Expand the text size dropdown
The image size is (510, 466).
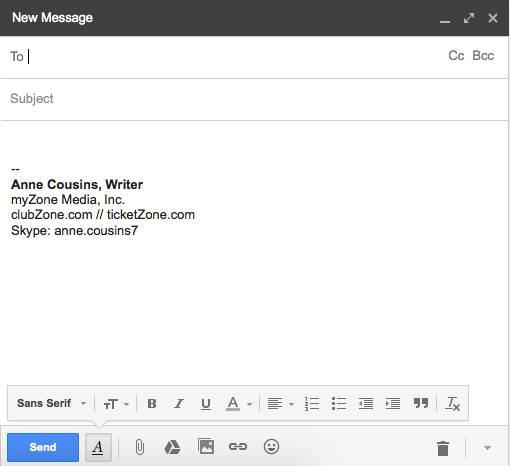point(116,404)
